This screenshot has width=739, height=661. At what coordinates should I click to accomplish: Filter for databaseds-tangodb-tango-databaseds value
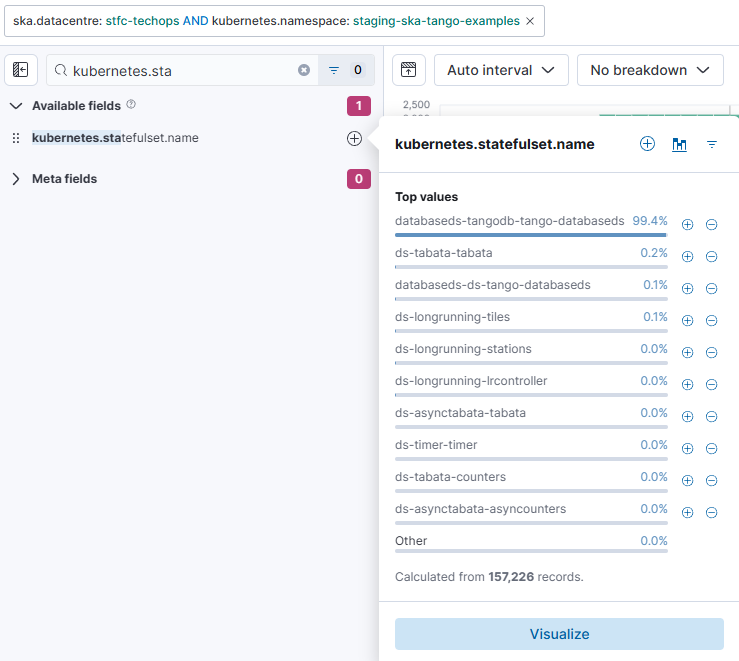point(688,225)
